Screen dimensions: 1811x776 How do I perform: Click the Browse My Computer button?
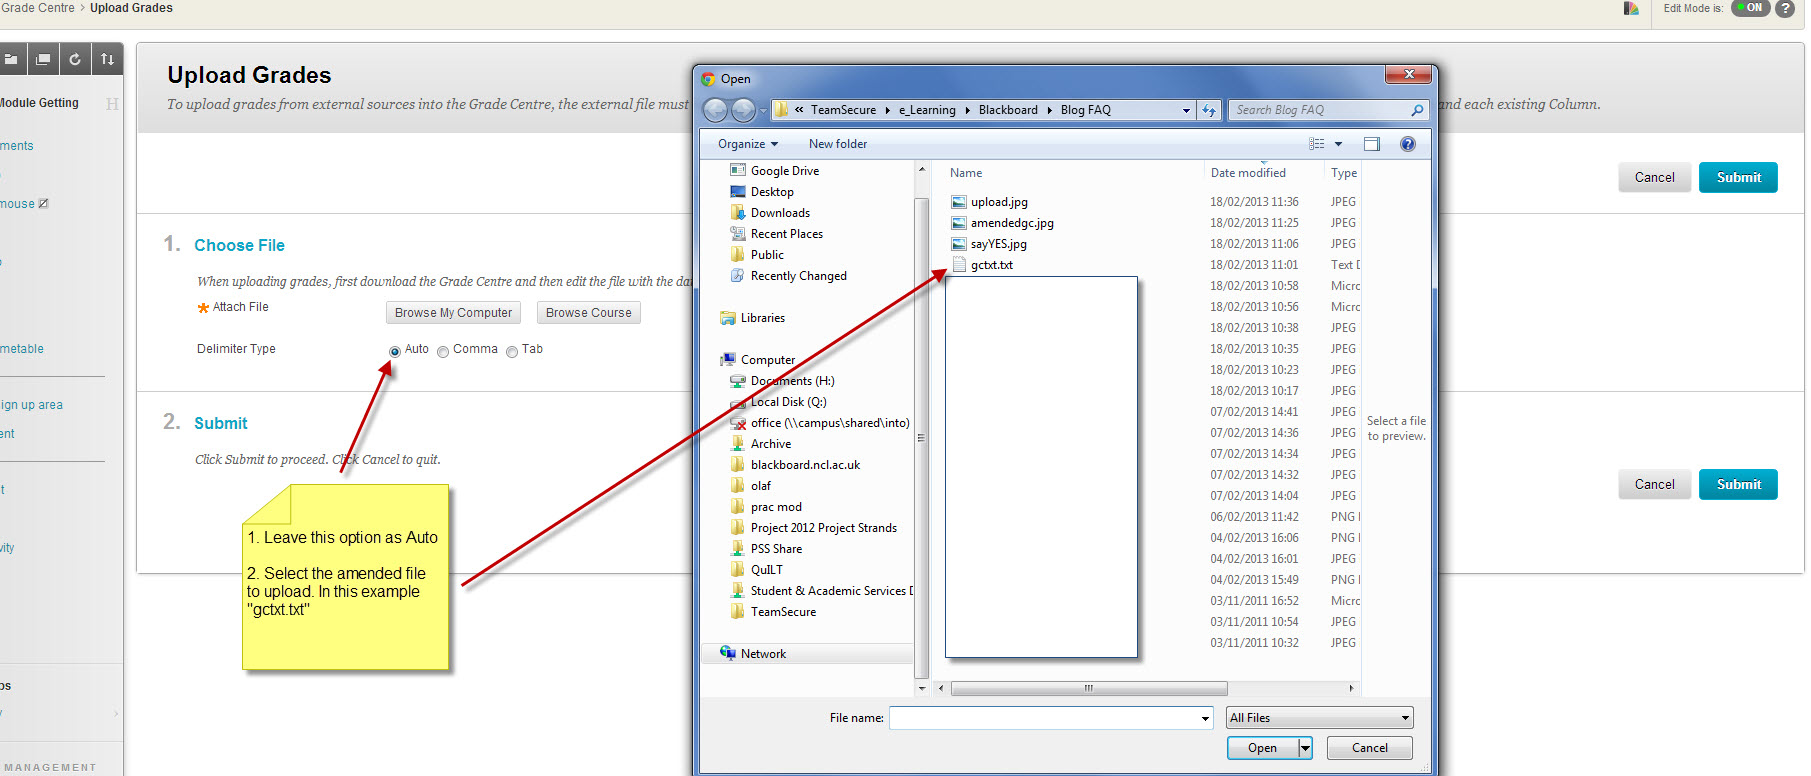pyautogui.click(x=453, y=313)
